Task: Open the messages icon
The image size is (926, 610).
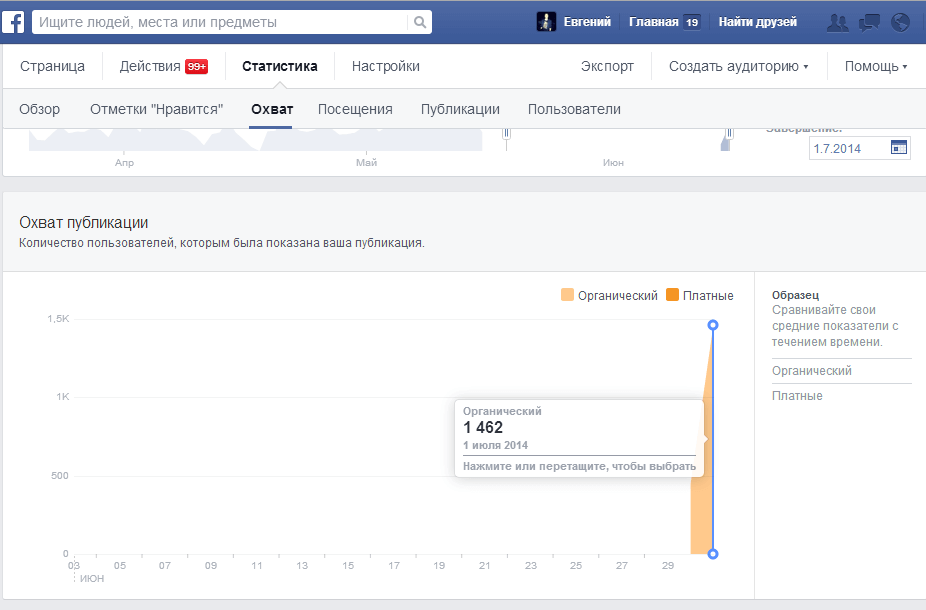Action: point(869,22)
